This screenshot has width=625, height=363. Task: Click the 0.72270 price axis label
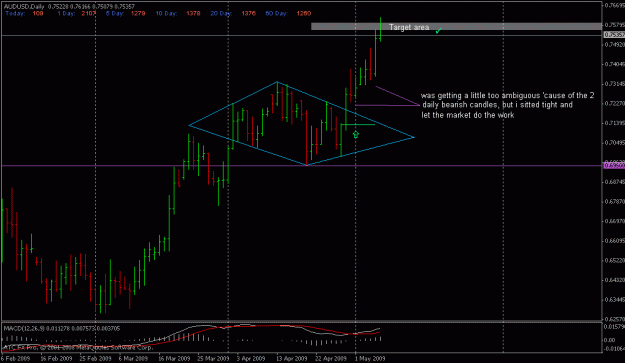615,103
